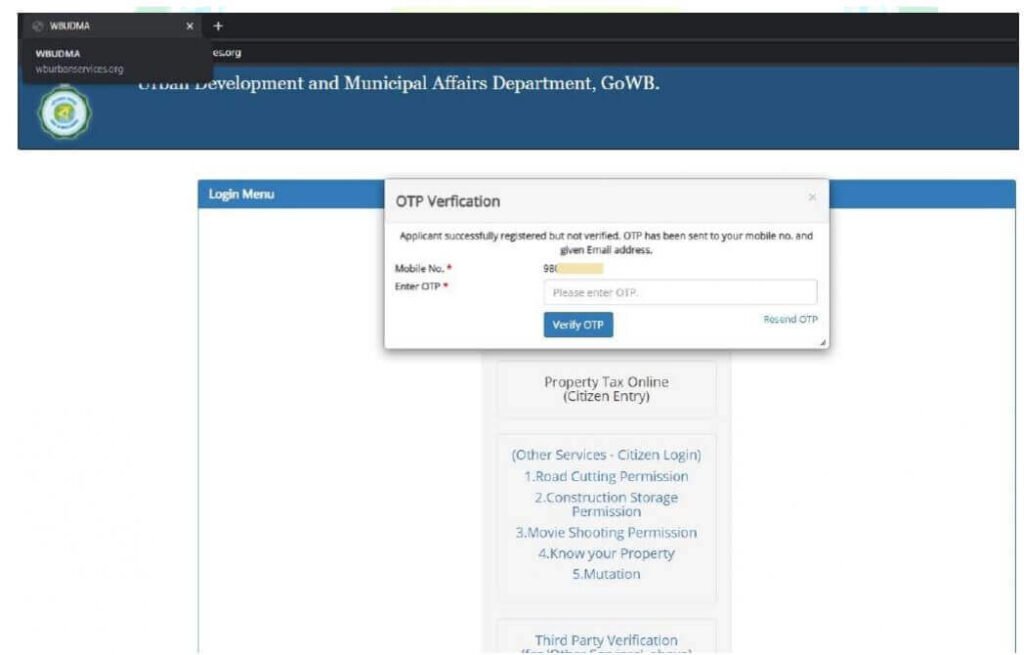Click the browser address bar URL
Screen dimensions: 1024x655
[x=227, y=52]
